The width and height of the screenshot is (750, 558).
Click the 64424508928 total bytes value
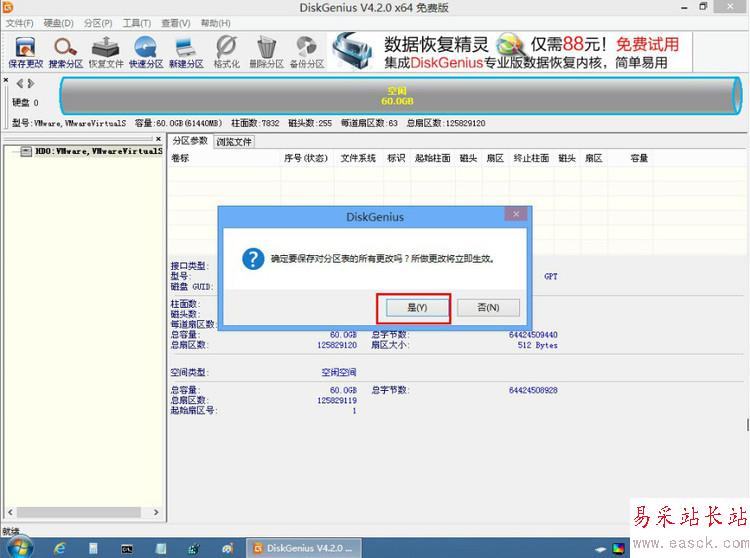coord(533,390)
